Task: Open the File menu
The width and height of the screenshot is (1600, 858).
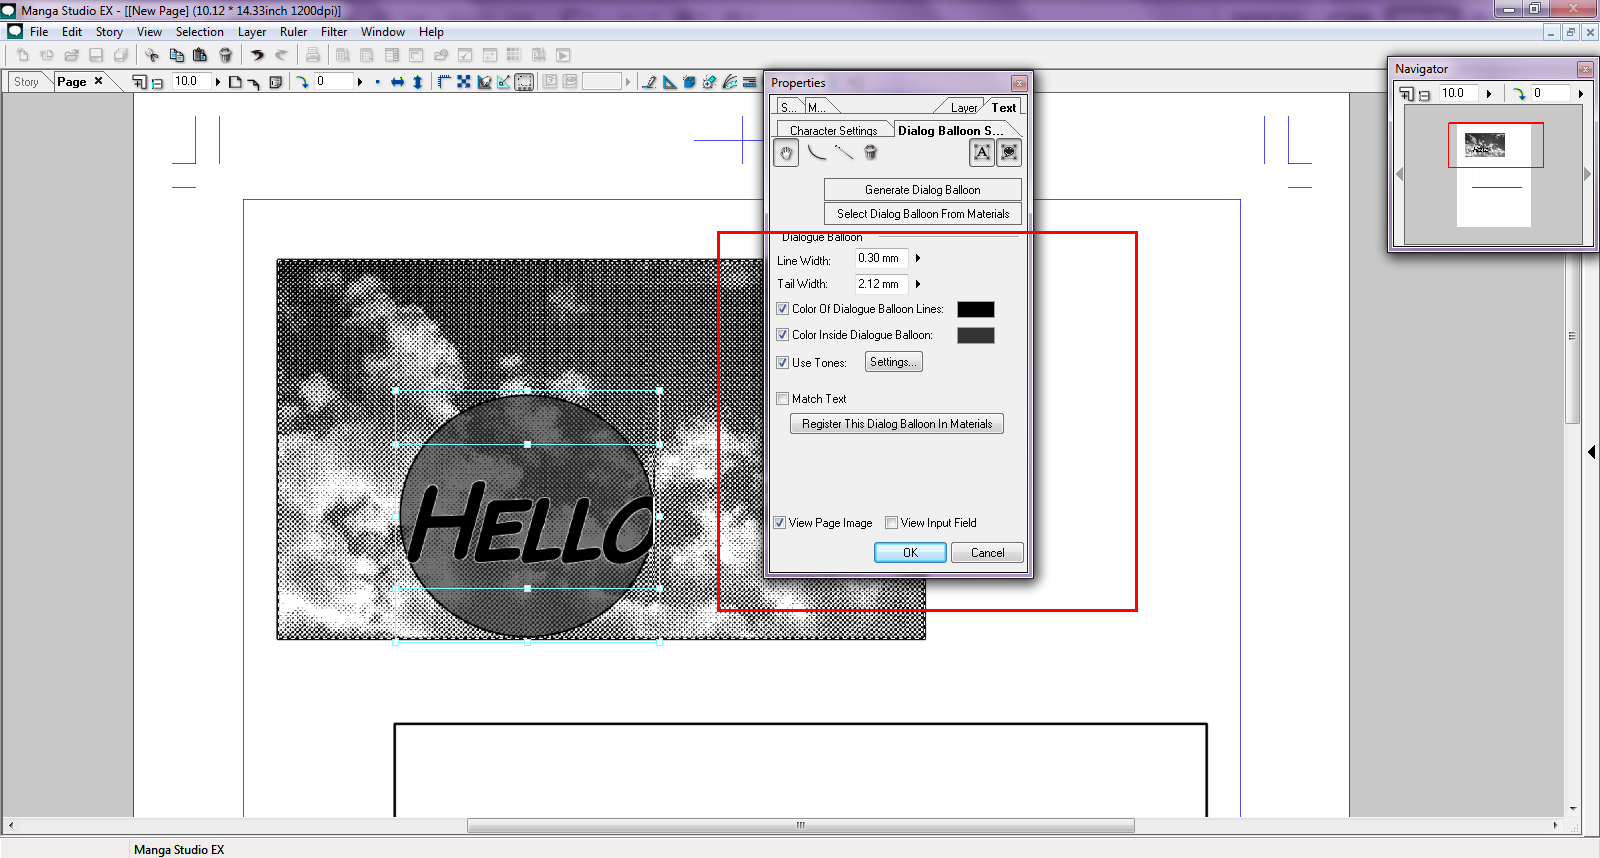Action: coord(39,32)
